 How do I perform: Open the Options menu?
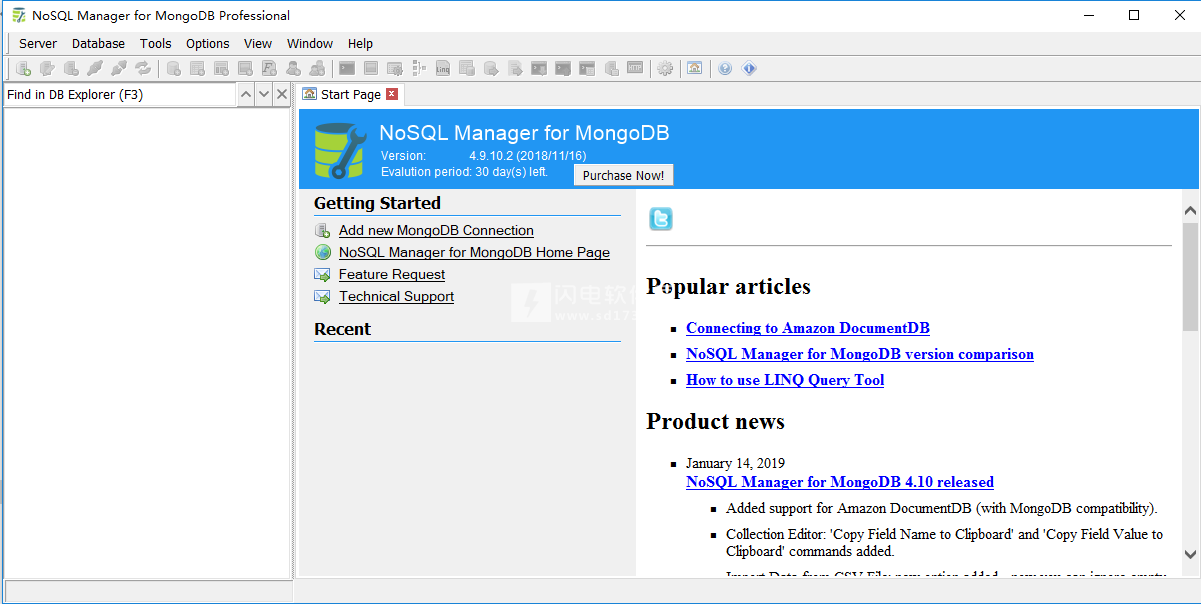pos(208,43)
